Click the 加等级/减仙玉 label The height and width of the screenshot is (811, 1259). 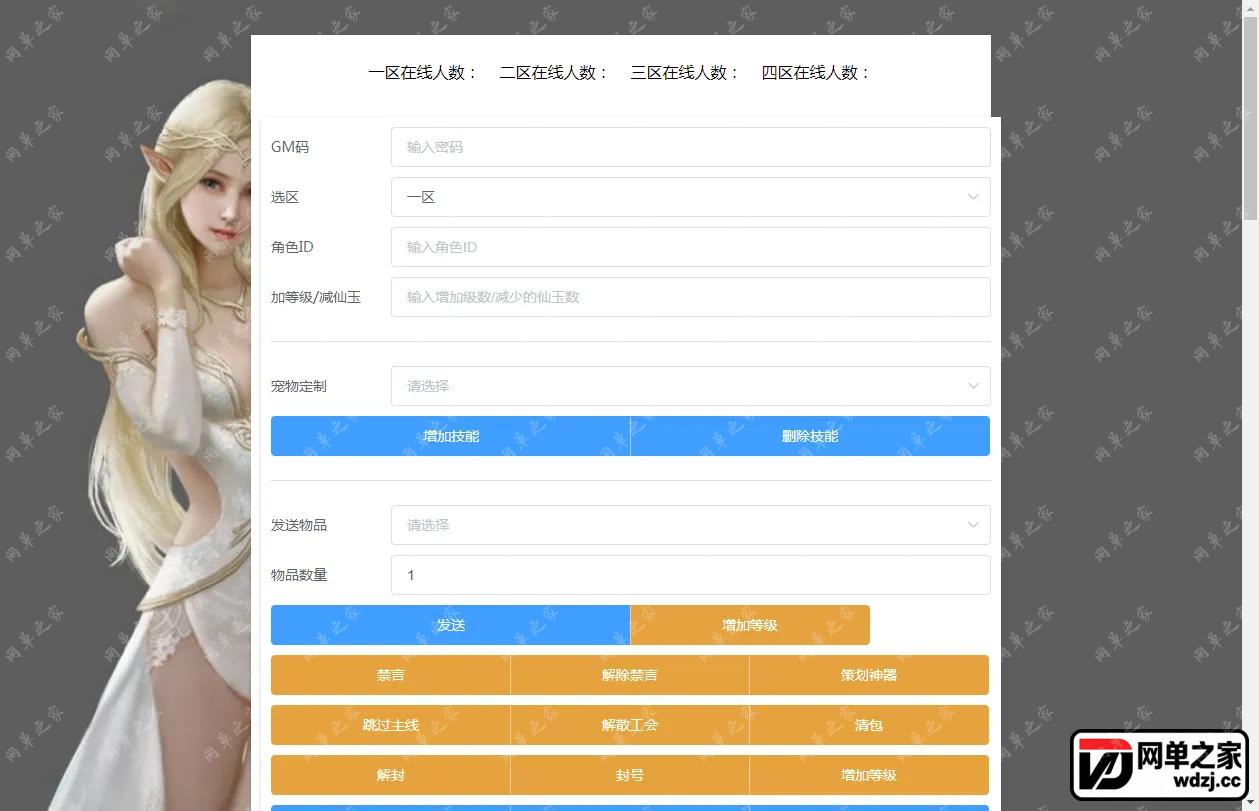pos(316,297)
